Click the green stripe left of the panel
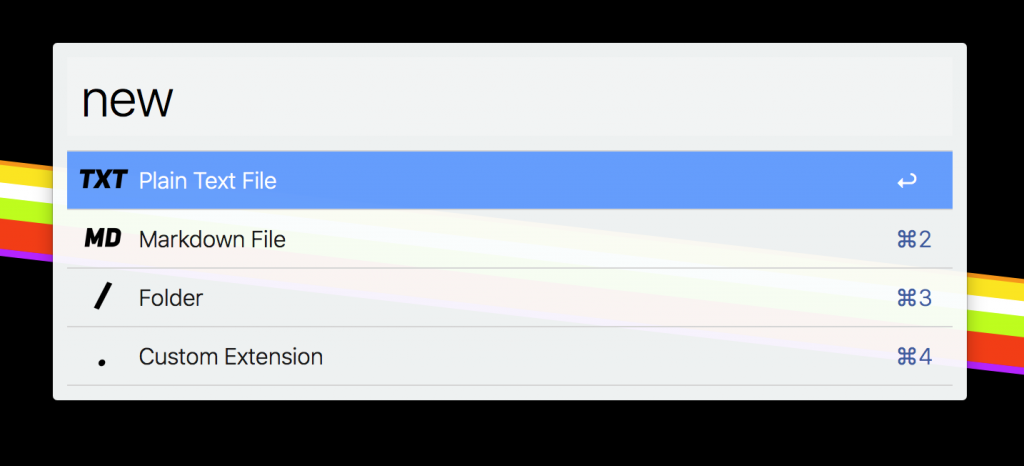Screen dimensions: 1024x466 (x=25, y=211)
